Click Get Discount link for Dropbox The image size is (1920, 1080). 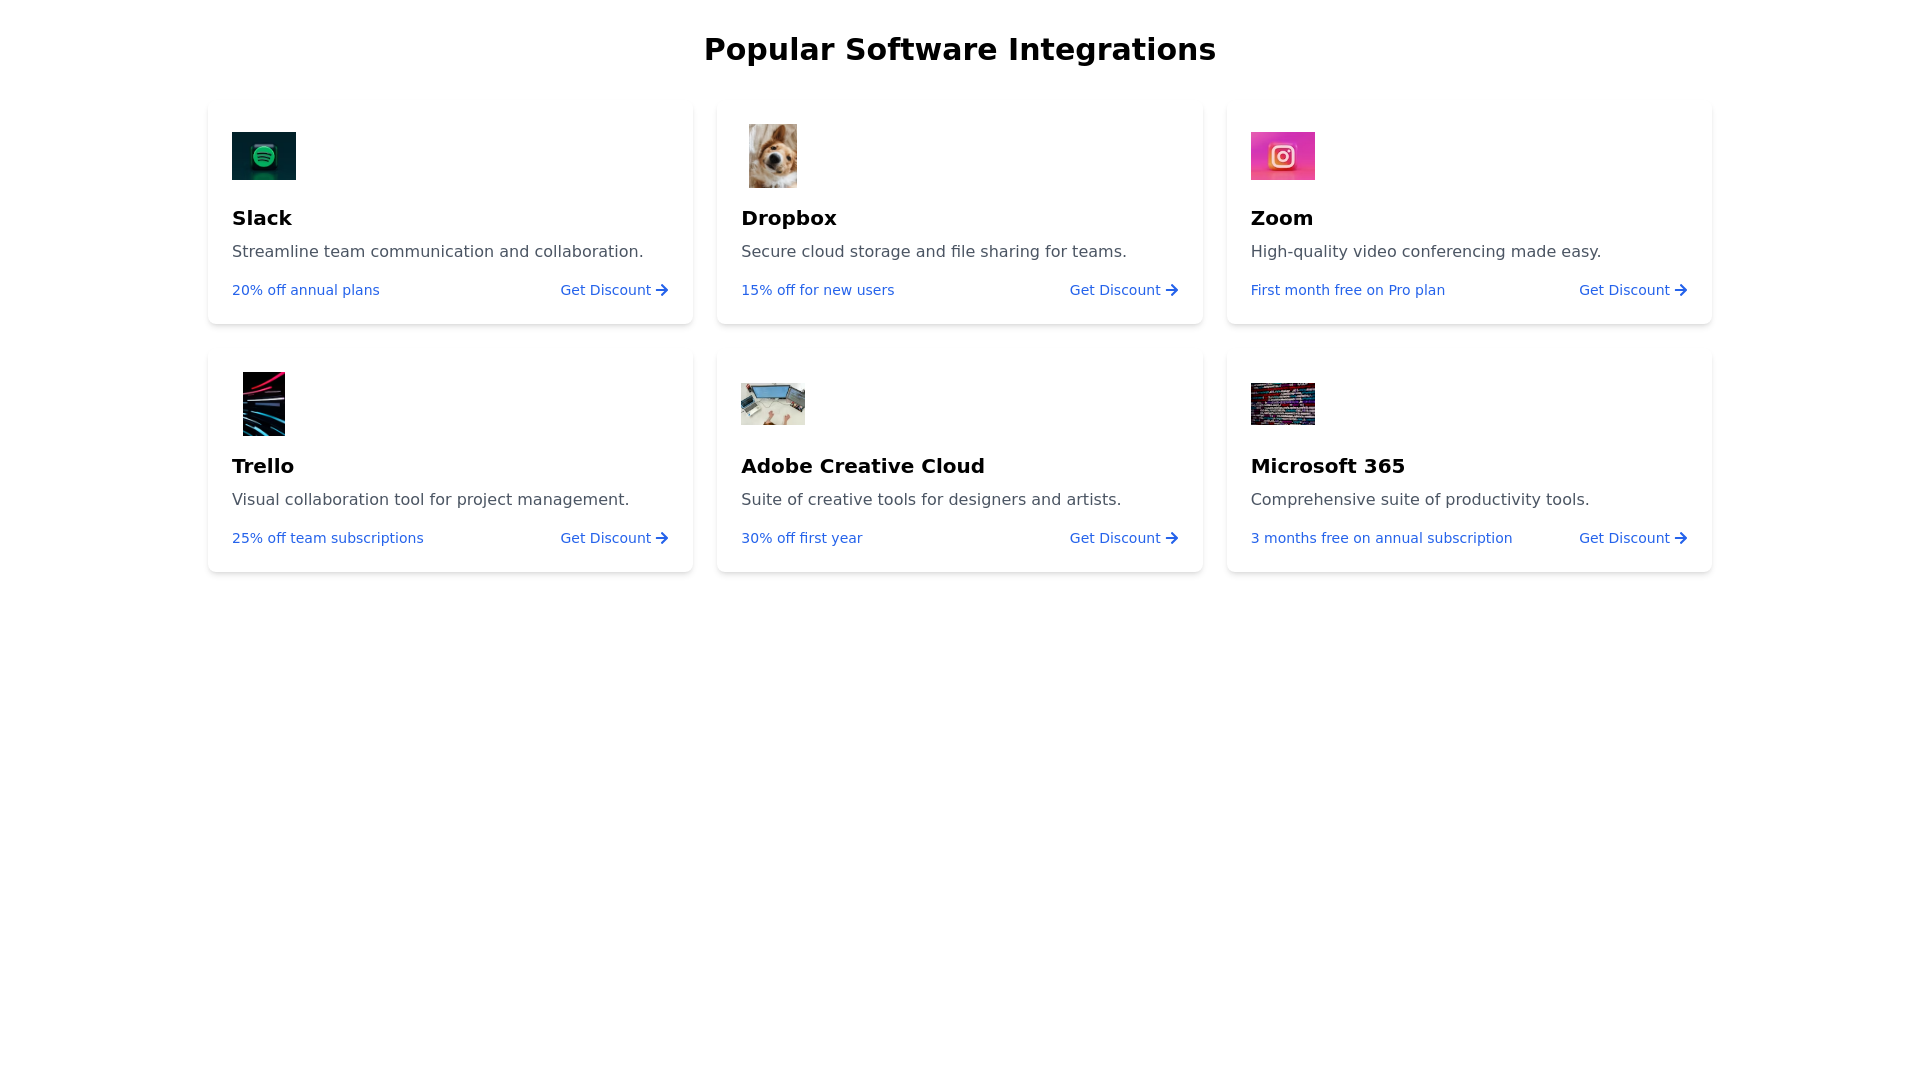[x=1123, y=290]
